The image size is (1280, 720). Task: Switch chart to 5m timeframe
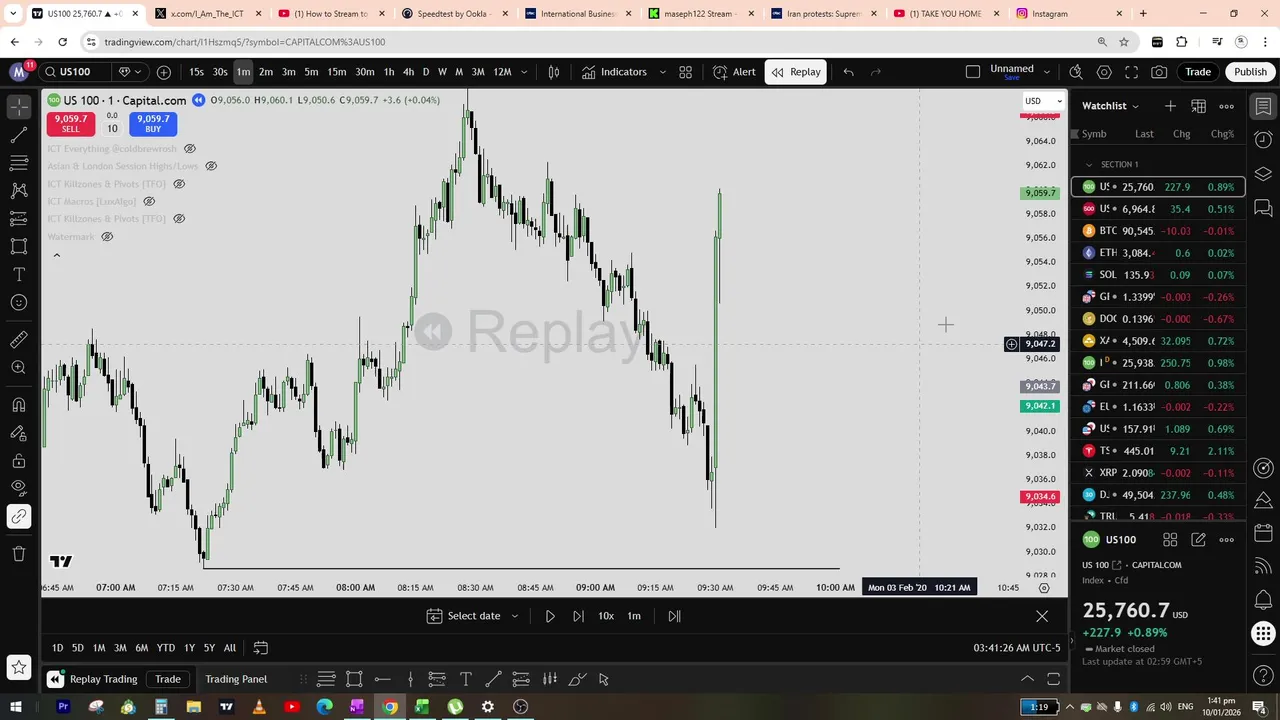(x=311, y=72)
